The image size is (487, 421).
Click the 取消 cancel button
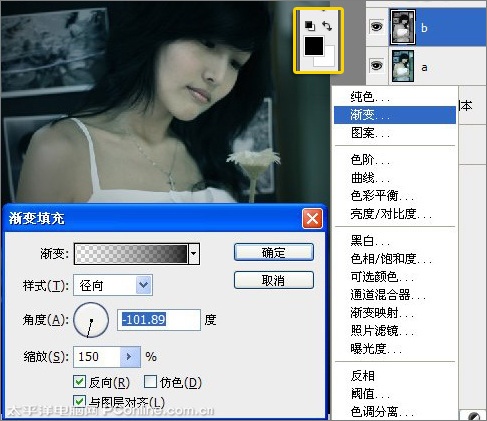pyautogui.click(x=274, y=280)
